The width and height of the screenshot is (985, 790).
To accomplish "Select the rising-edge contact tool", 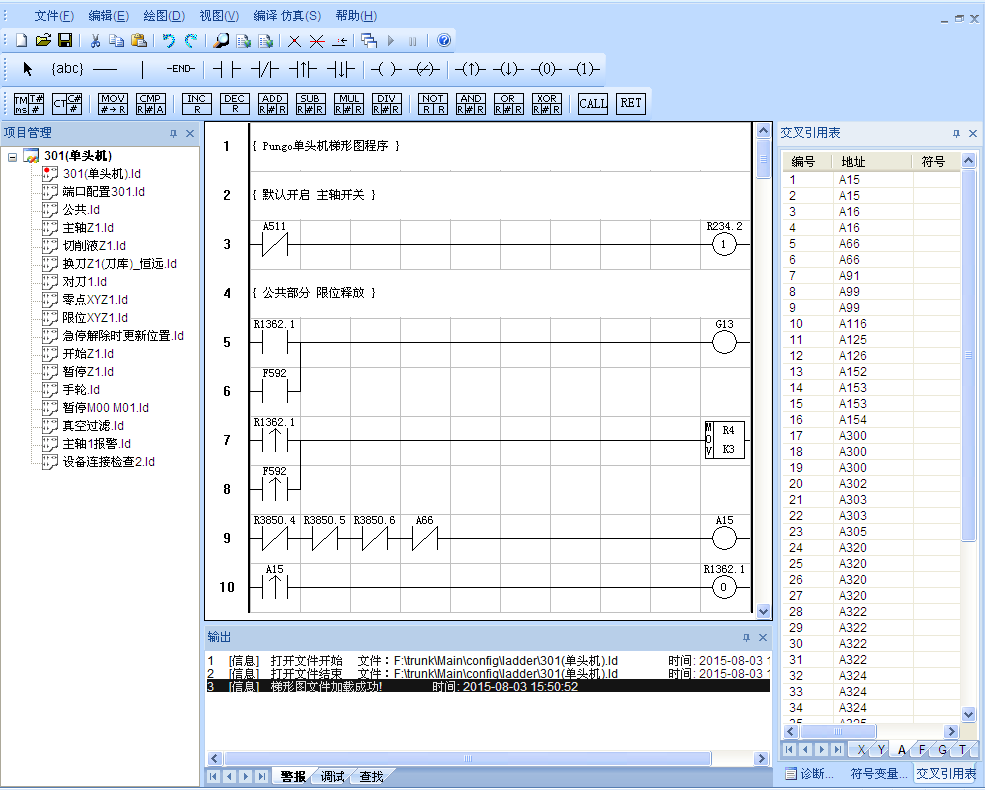I will pyautogui.click(x=302, y=69).
